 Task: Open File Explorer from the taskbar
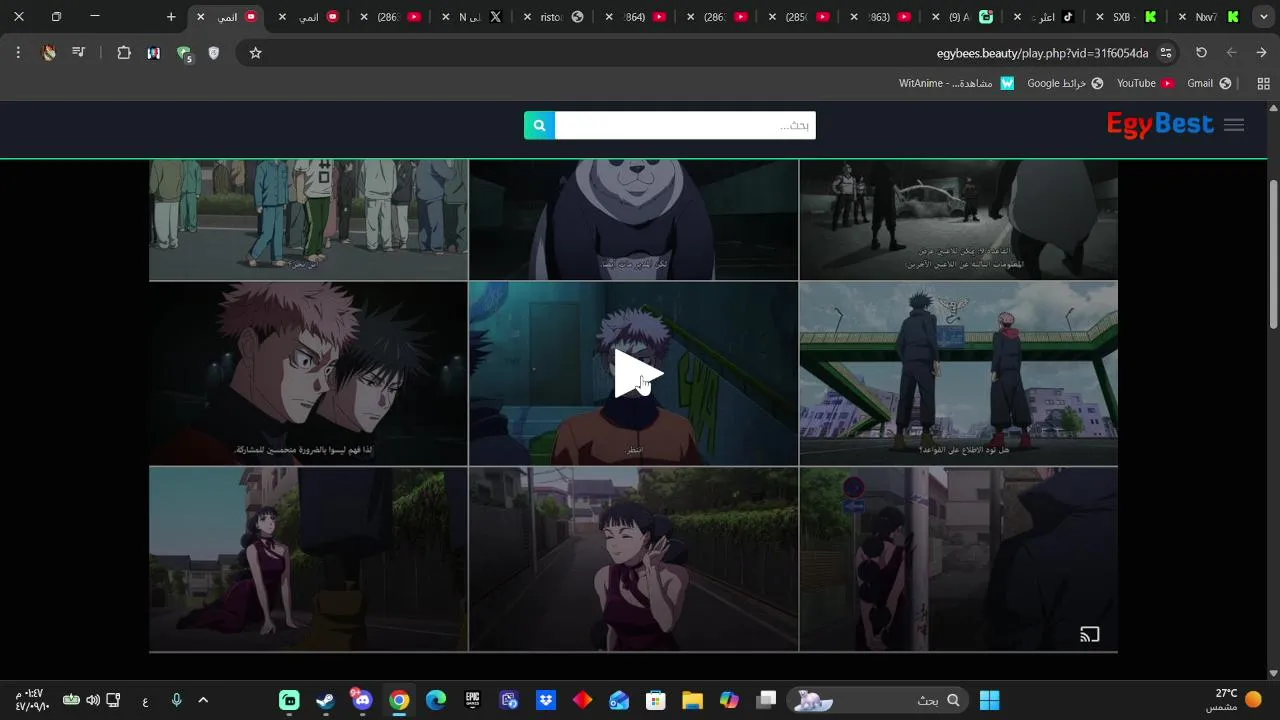[692, 700]
